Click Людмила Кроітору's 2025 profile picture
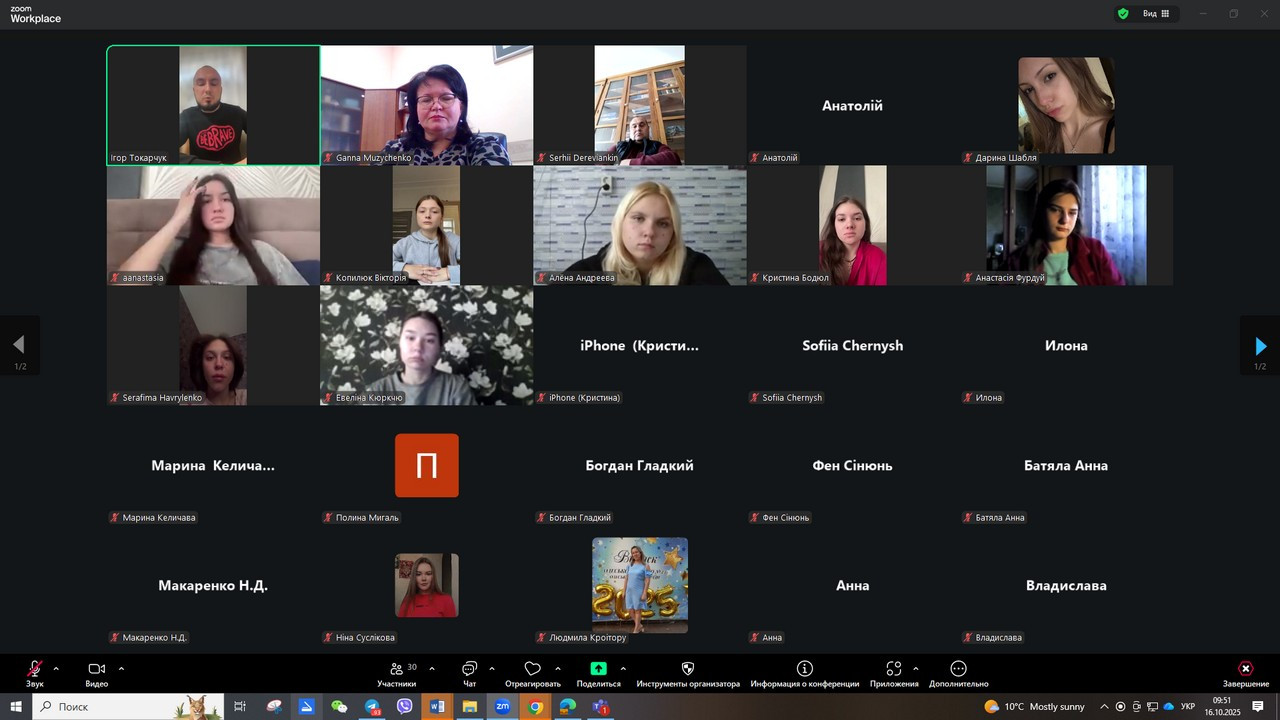 click(640, 585)
